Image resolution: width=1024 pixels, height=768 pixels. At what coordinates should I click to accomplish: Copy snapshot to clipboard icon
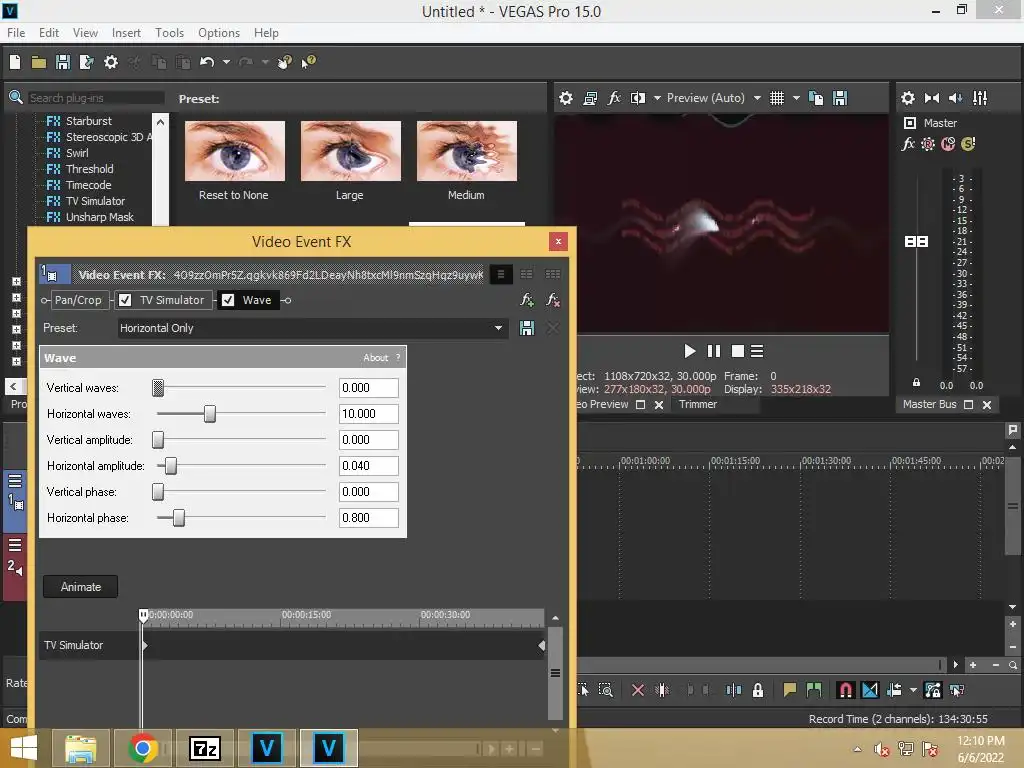pos(816,98)
